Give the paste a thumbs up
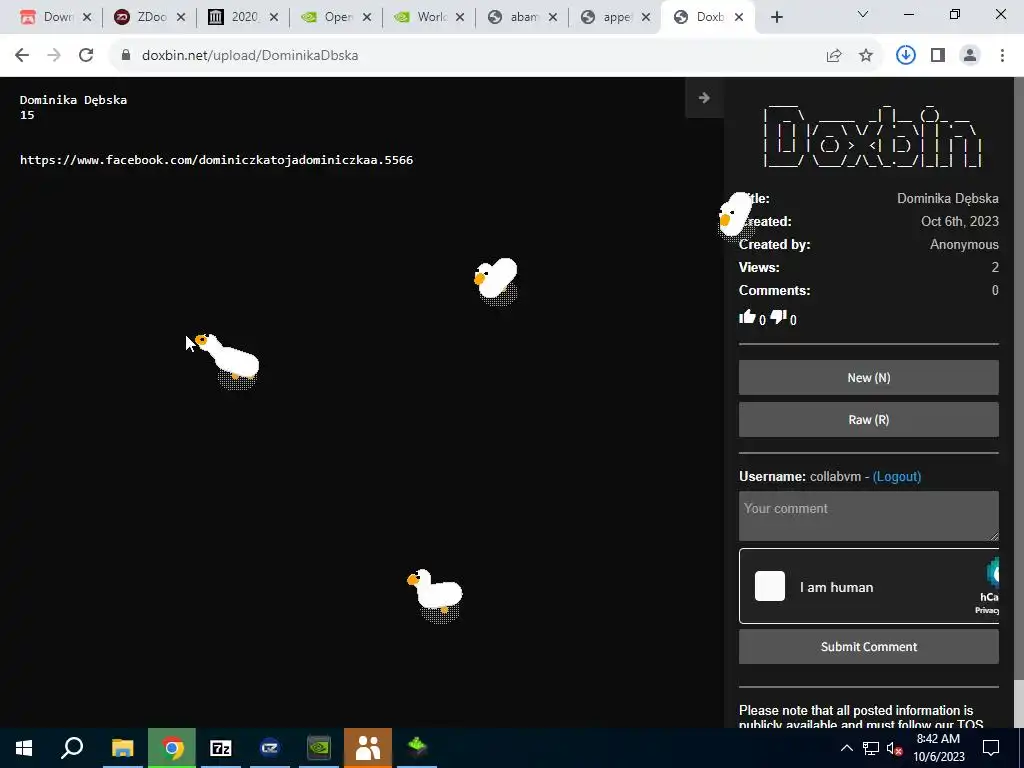This screenshot has height=768, width=1024. pyautogui.click(x=747, y=317)
